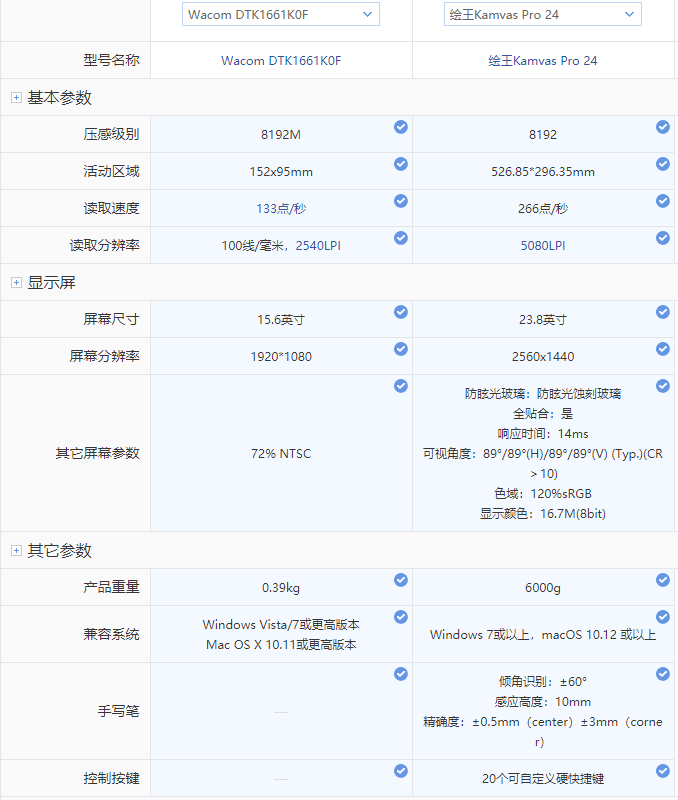Toggle the checkmark for Wacom 兼容系统 cell
678x800 pixels.
pos(401,617)
